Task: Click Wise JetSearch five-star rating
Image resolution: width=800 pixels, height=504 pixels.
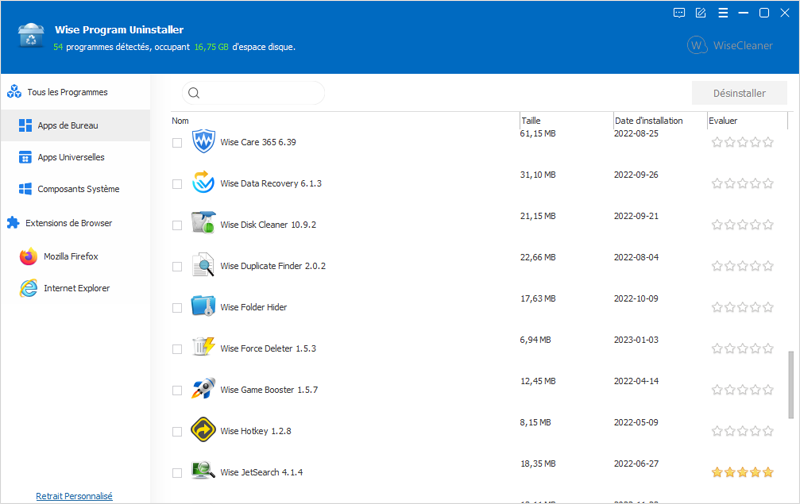Action: pyautogui.click(x=742, y=472)
